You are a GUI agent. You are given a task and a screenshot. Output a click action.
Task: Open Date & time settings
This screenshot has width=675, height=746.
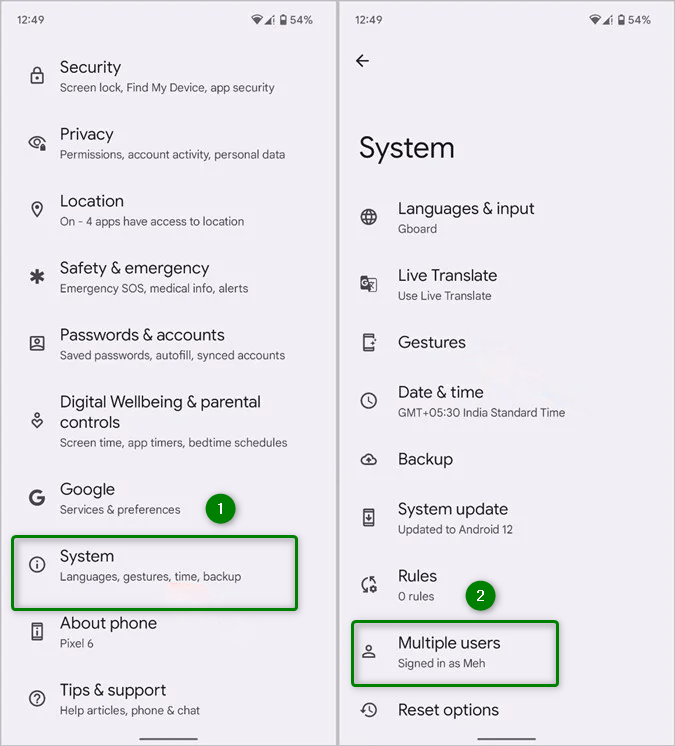(x=507, y=401)
